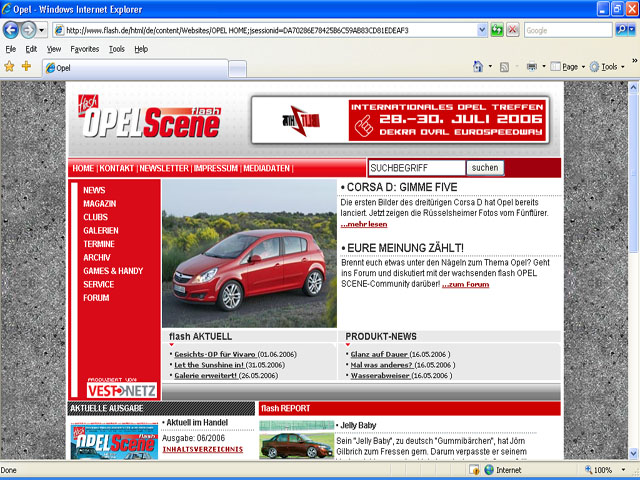Click the suchen search button
This screenshot has width=640, height=480.
pos(485,168)
